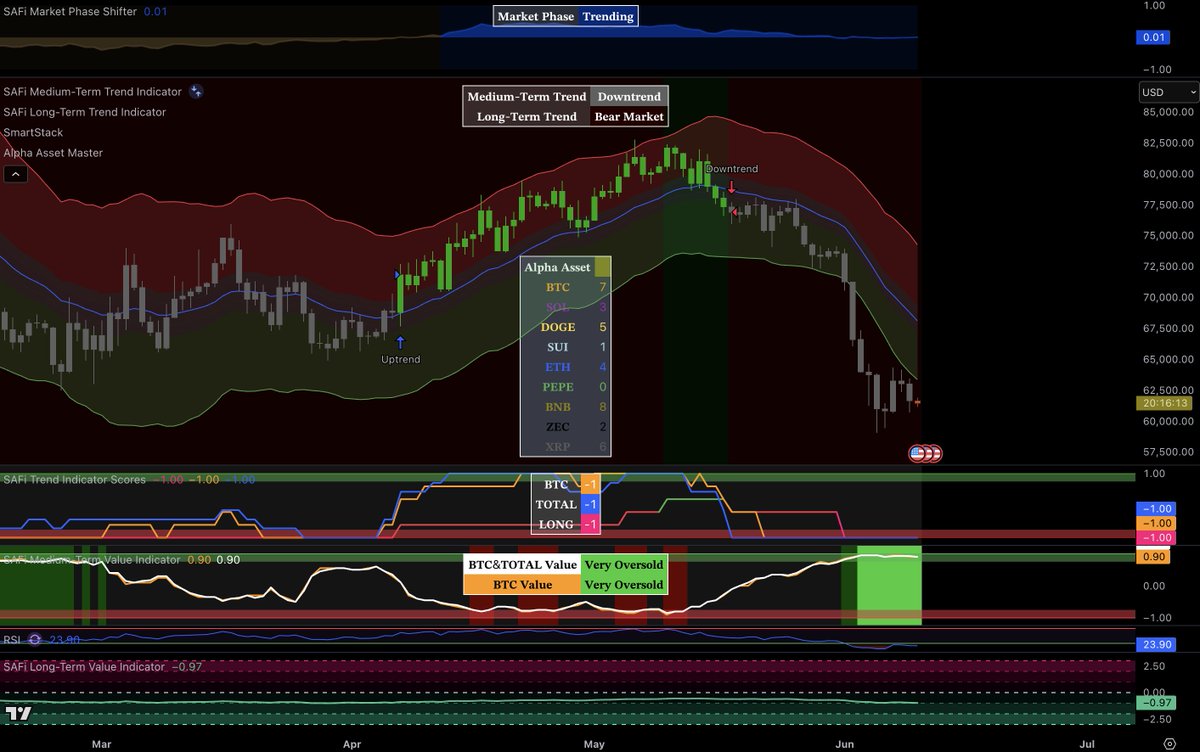Click the 70,000.00 price axis label
The width and height of the screenshot is (1200, 752).
(x=1168, y=297)
